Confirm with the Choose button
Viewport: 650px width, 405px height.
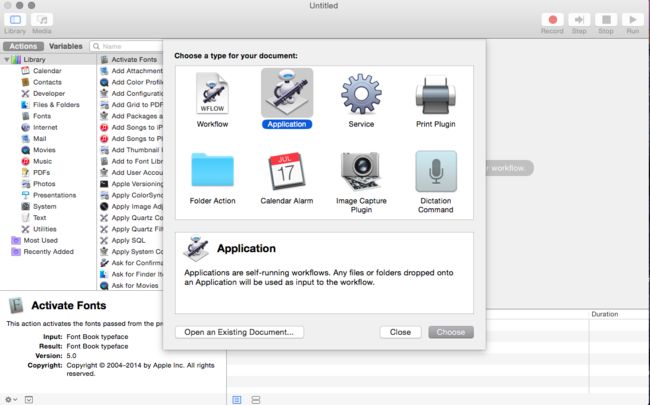point(451,332)
